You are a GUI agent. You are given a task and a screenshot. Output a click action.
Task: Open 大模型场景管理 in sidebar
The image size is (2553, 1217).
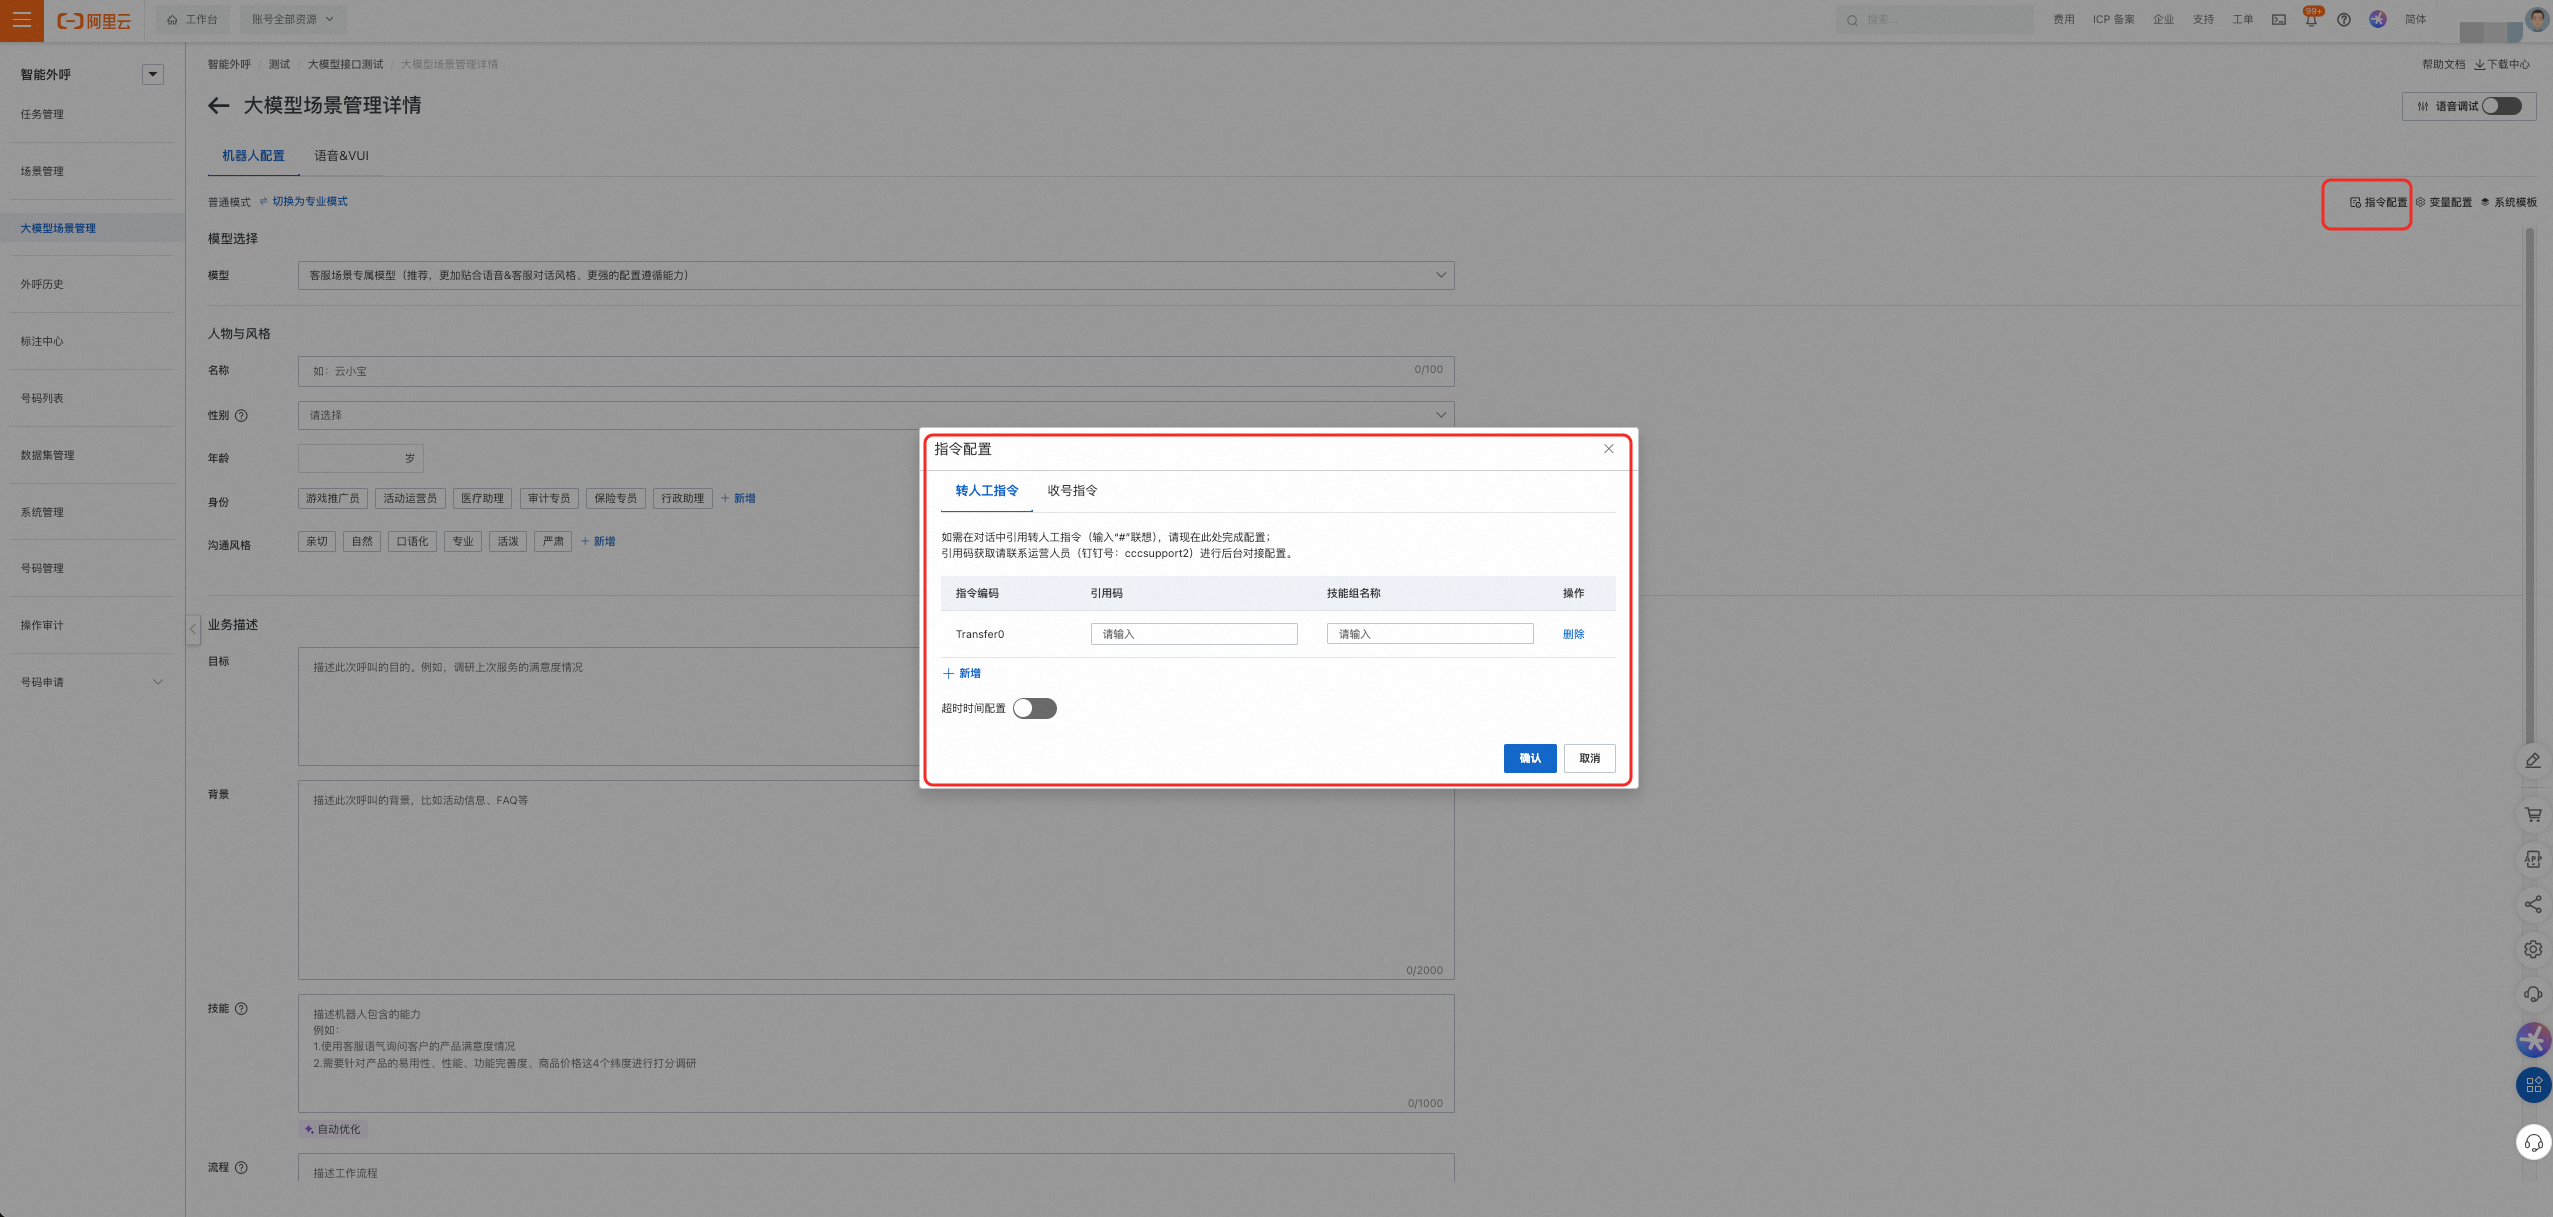(58, 229)
